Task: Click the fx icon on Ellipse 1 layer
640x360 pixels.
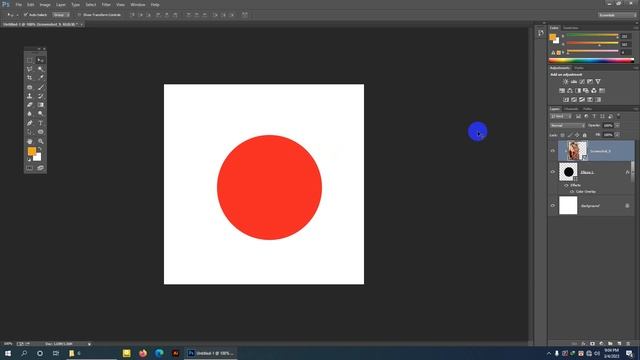Action: point(627,172)
